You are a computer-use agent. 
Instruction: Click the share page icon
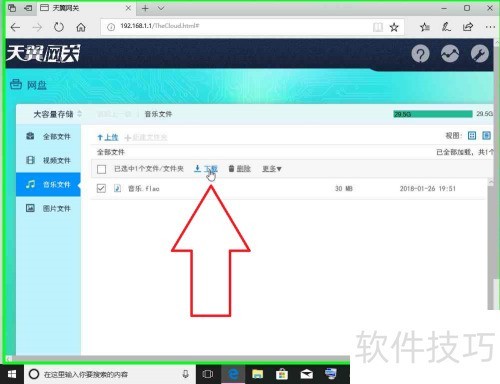coord(468,27)
